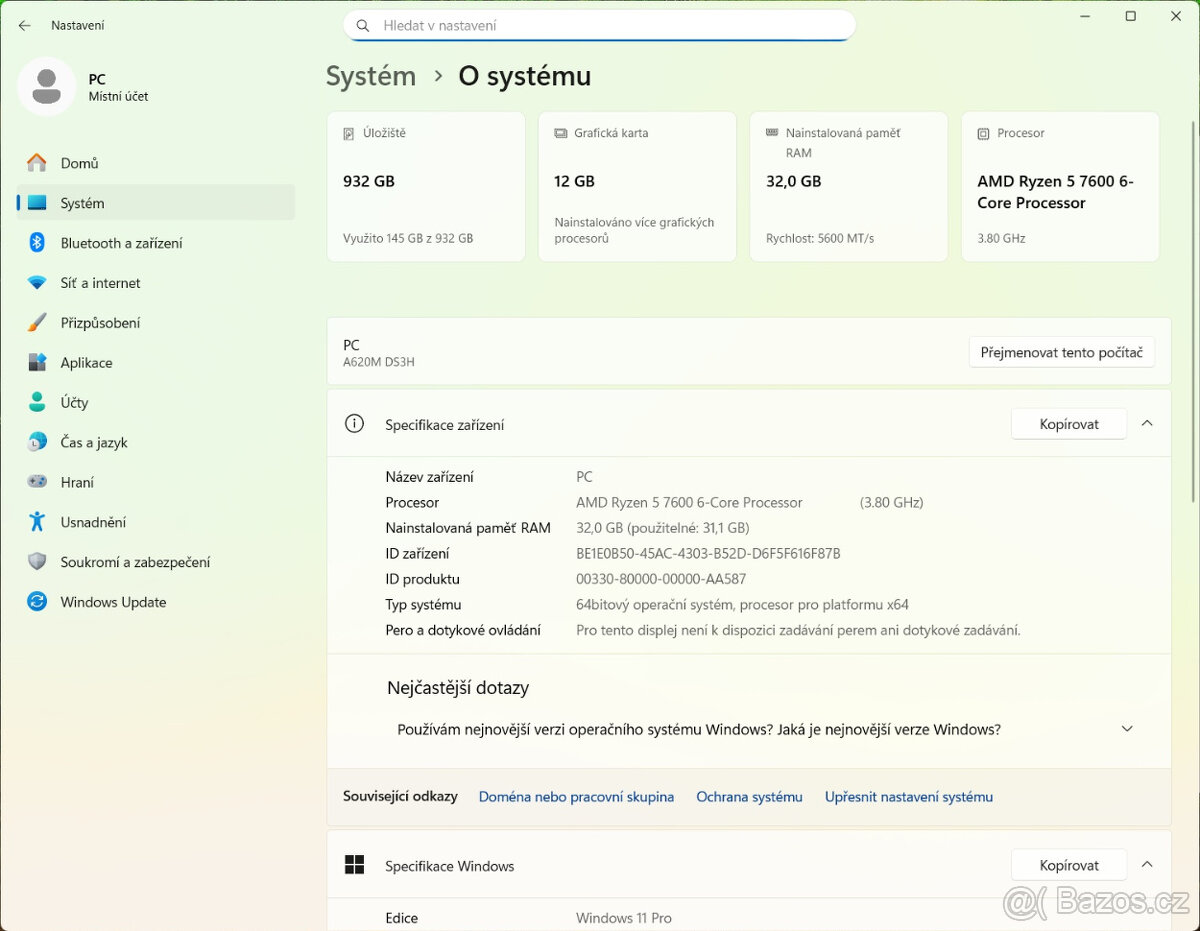Screen dimensions: 1200x931
Task: Open Upřesnit nastavení systému link
Action: [x=908, y=797]
